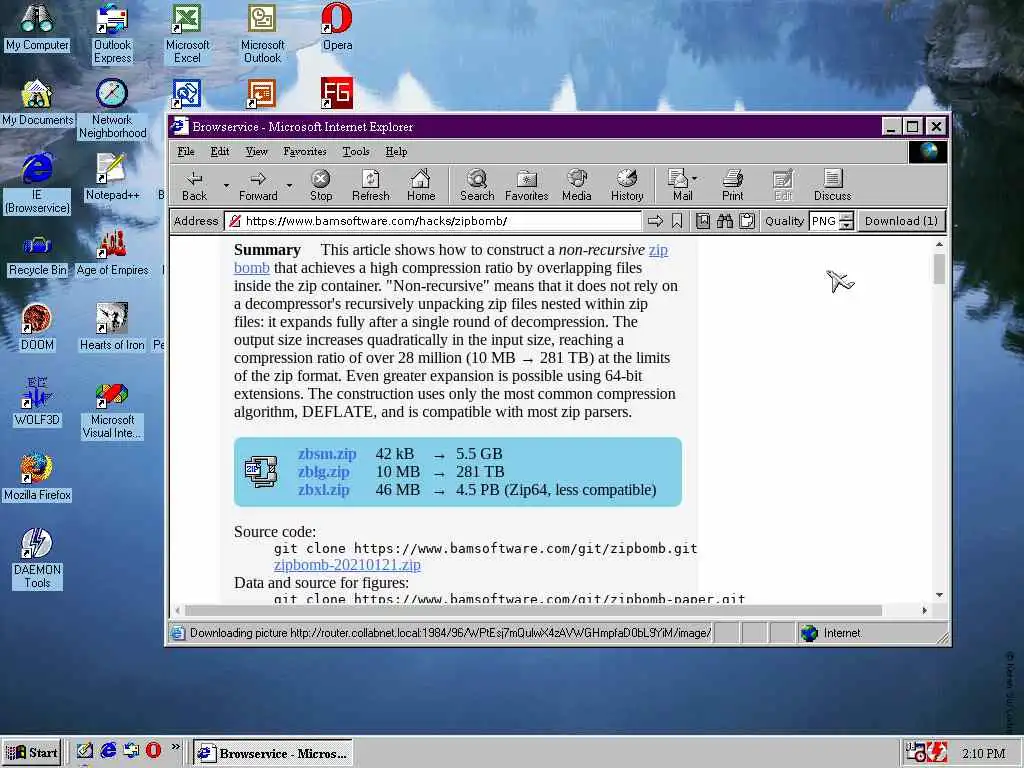Viewport: 1024px width, 768px height.
Task: Decrease the Quality stepper value
Action: click(x=846, y=226)
